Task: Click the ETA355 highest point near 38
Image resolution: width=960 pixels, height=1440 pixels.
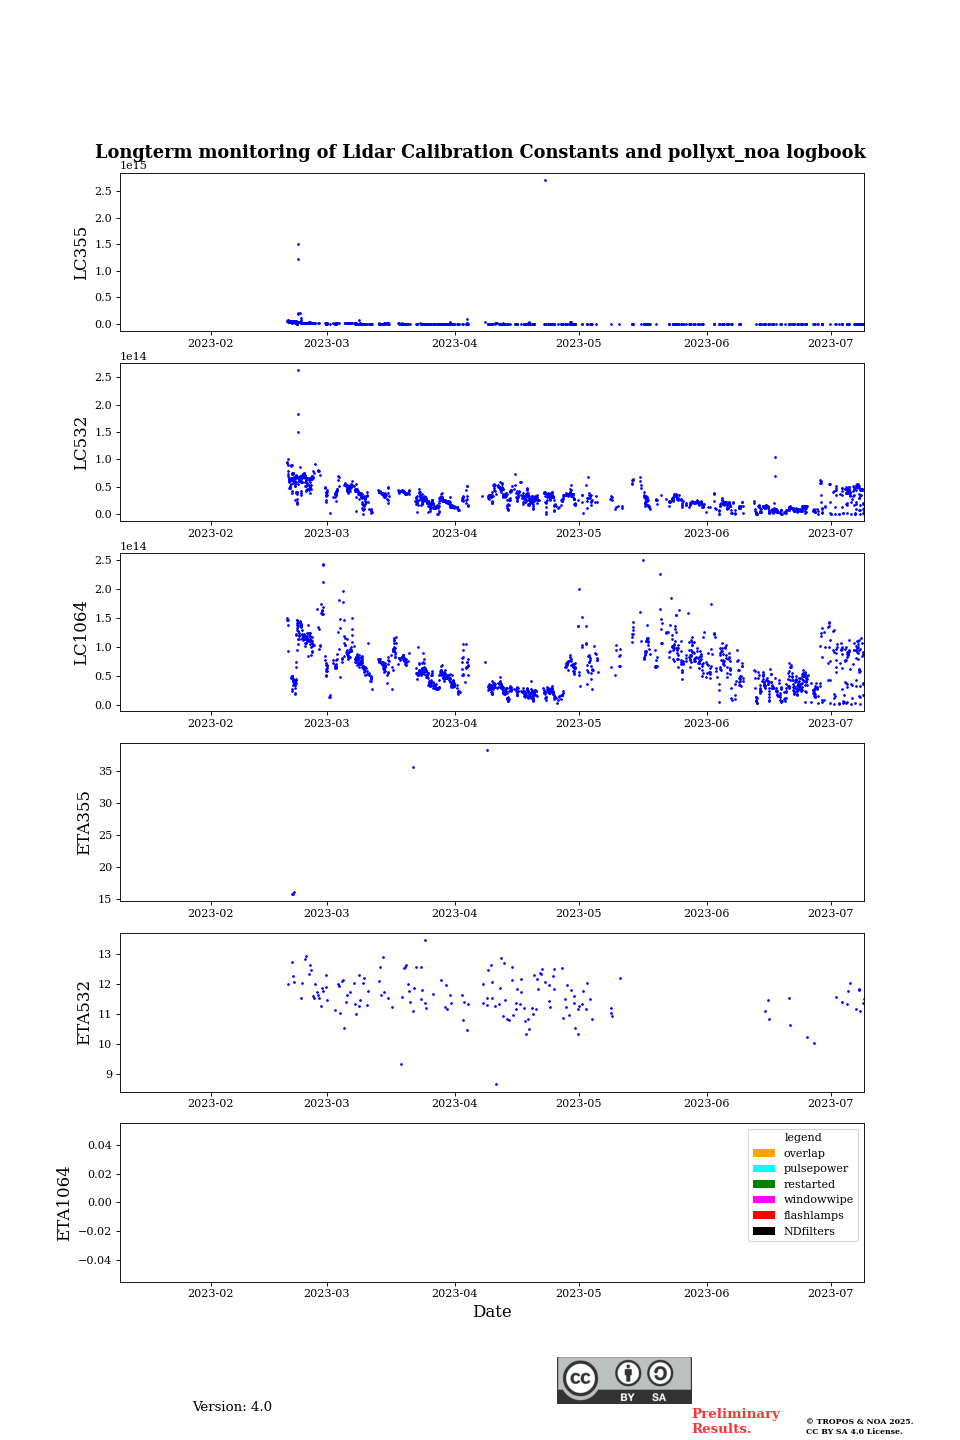Action: coord(487,750)
